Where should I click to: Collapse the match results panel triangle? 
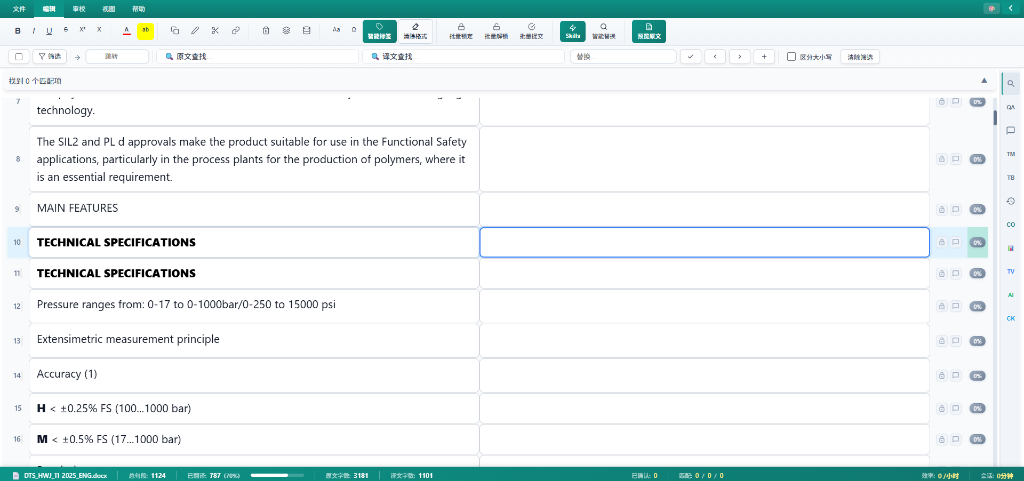click(984, 80)
